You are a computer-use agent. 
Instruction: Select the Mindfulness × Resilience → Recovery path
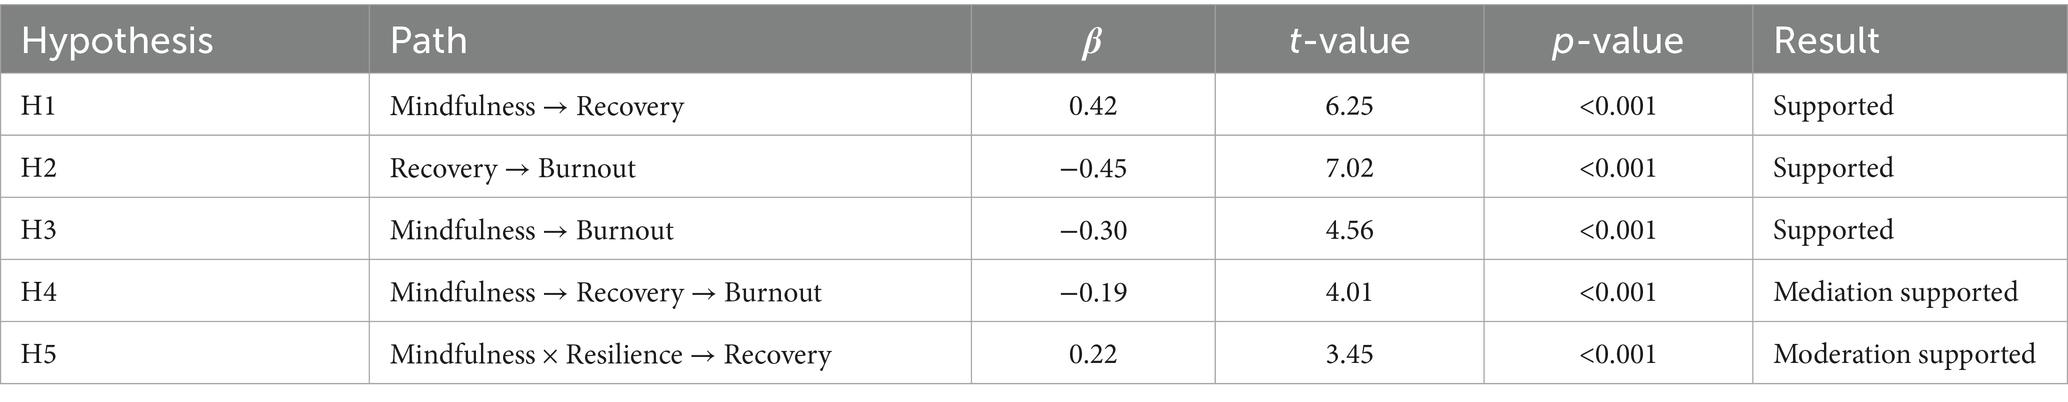(610, 354)
